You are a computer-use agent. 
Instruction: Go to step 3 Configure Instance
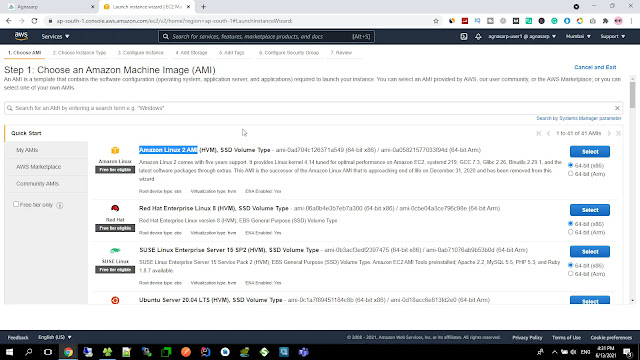point(141,53)
